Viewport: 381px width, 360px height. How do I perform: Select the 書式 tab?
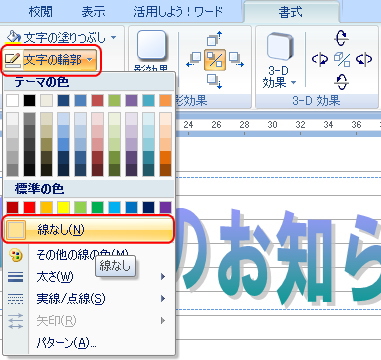click(x=291, y=12)
